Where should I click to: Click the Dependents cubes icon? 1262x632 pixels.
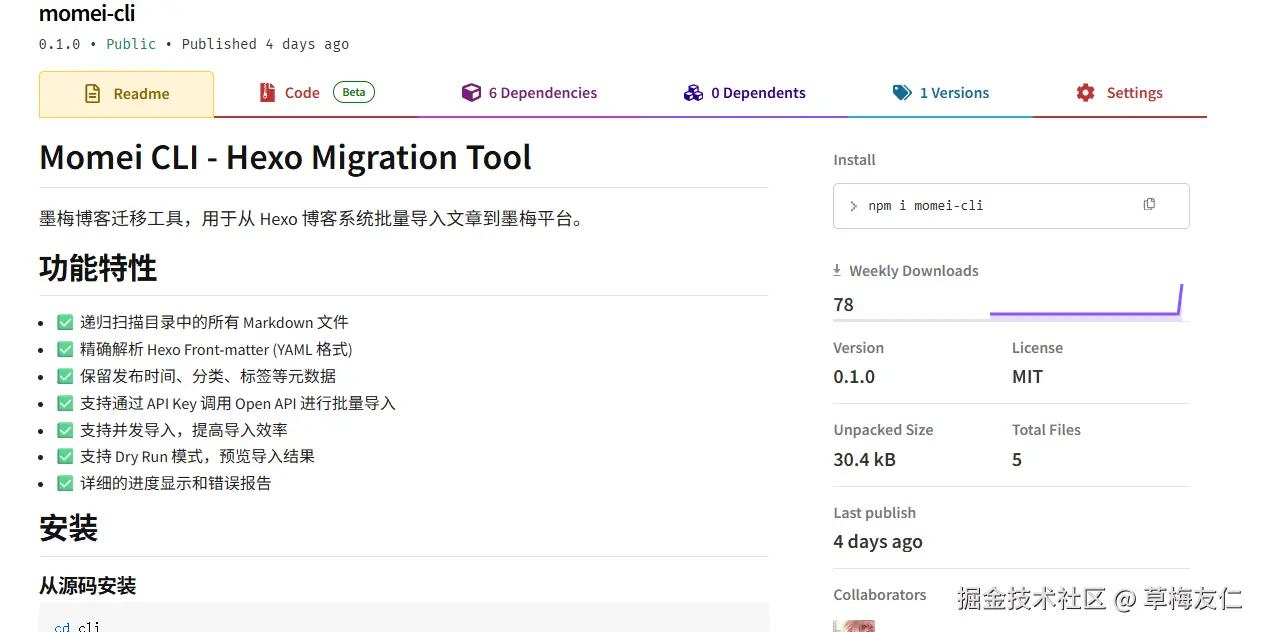(x=693, y=93)
